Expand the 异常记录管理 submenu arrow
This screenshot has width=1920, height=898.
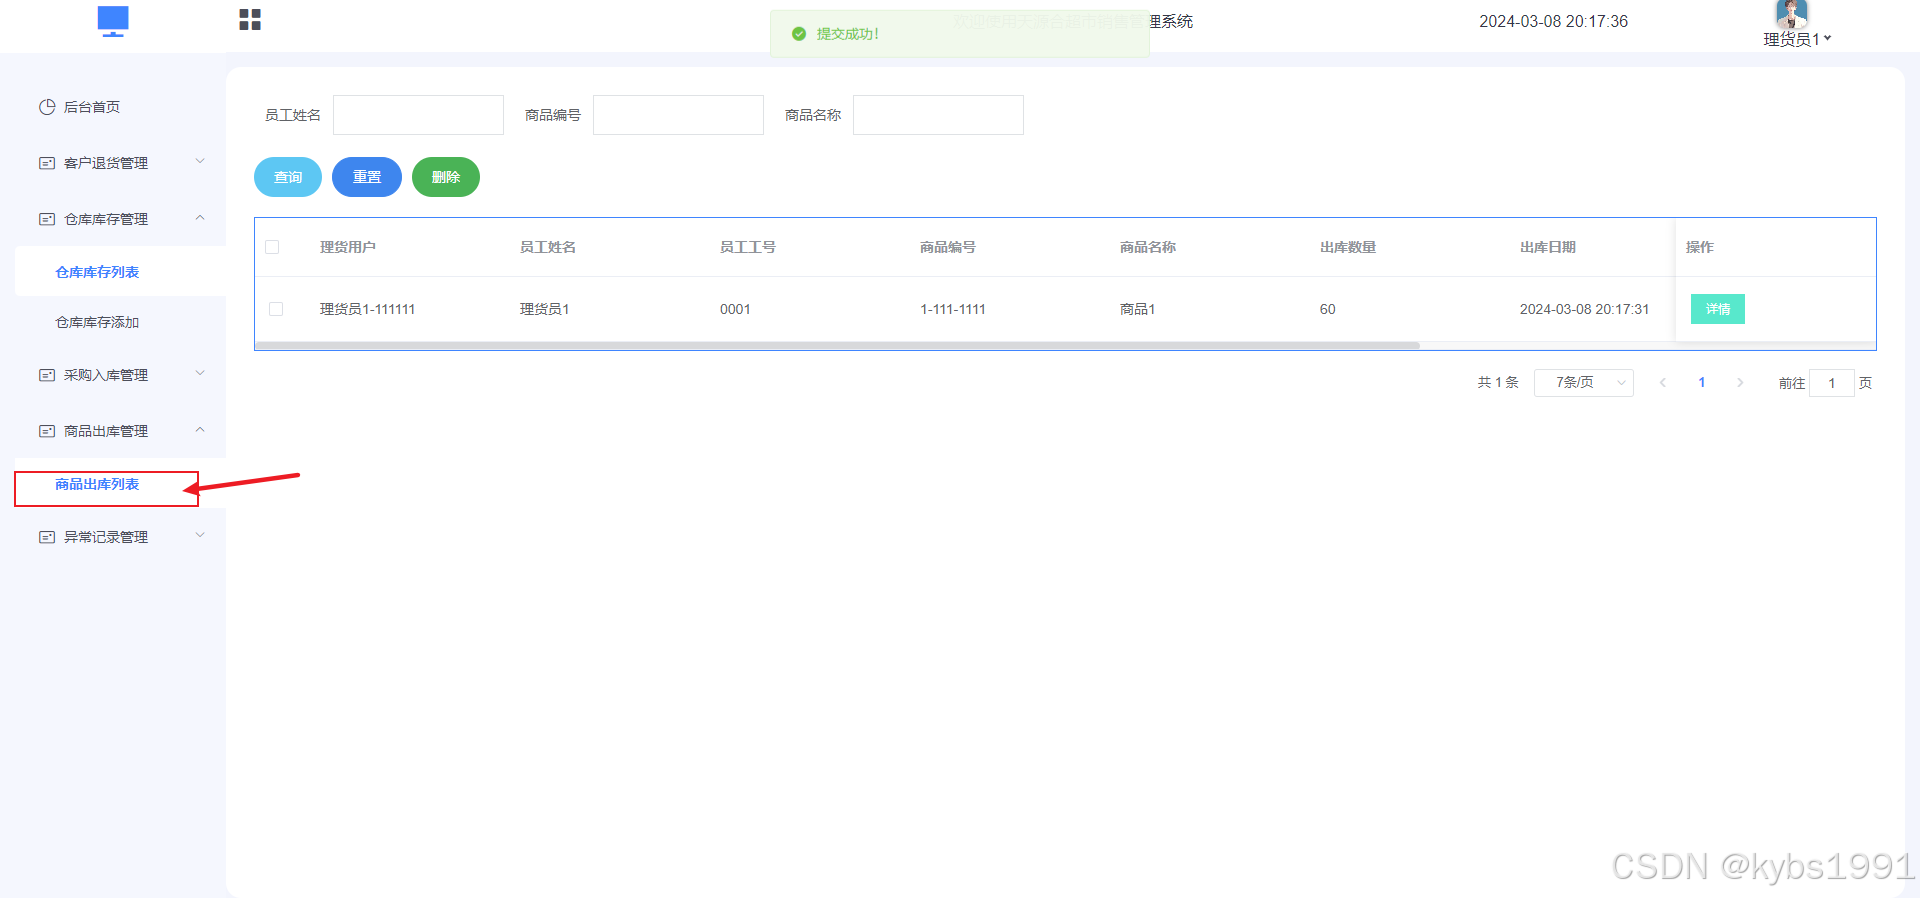[200, 535]
